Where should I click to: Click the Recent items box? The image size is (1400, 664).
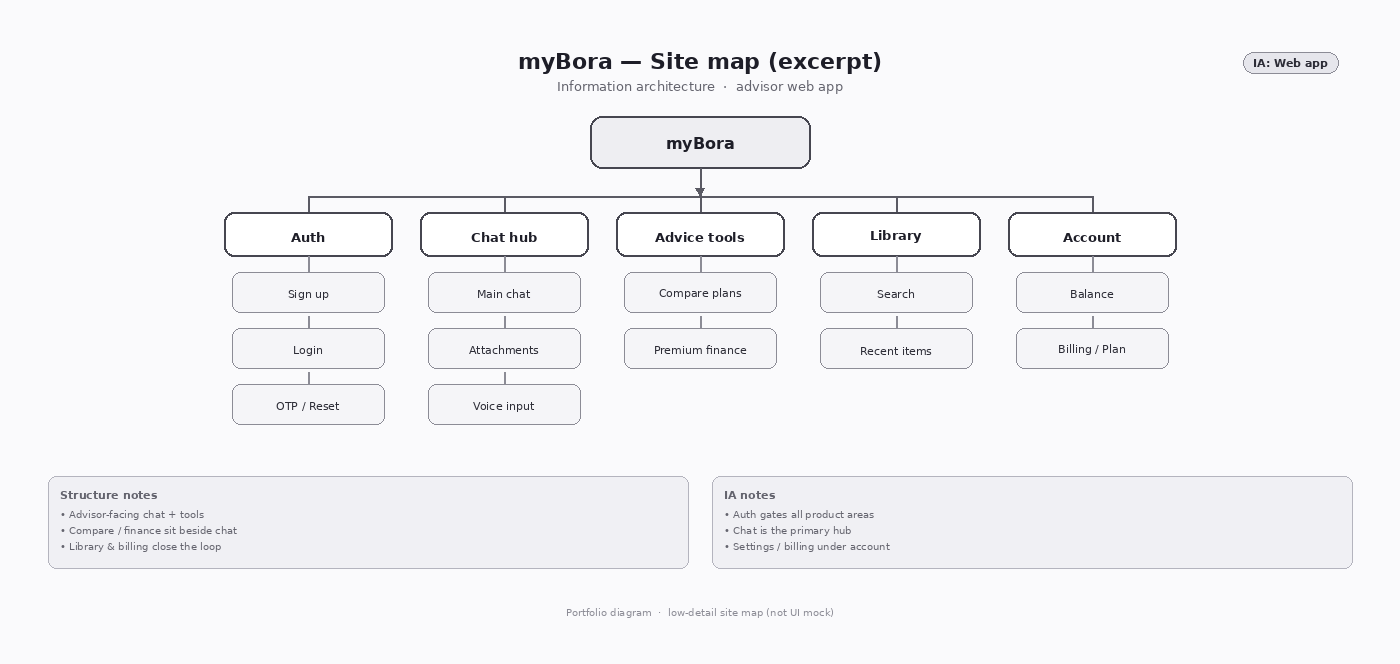tap(896, 349)
